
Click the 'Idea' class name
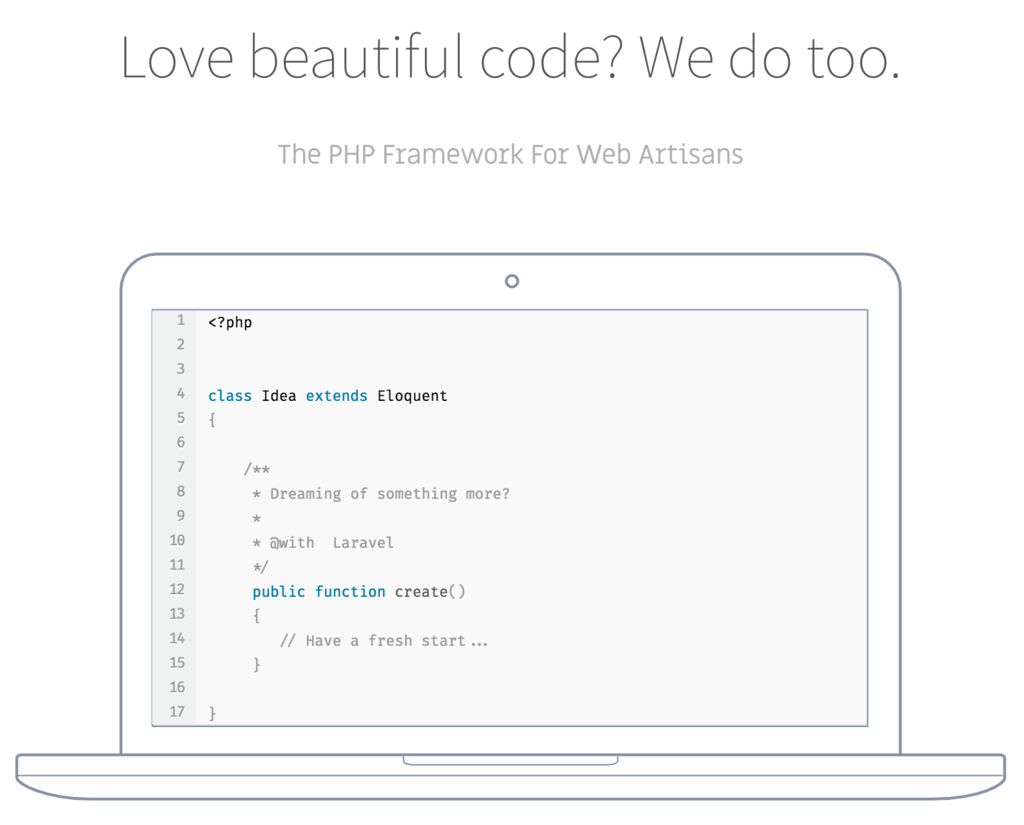click(x=279, y=396)
